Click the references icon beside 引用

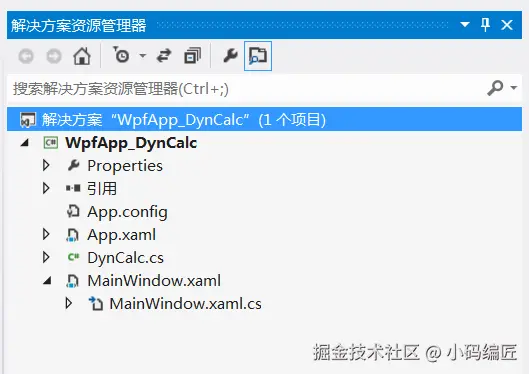[73, 188]
